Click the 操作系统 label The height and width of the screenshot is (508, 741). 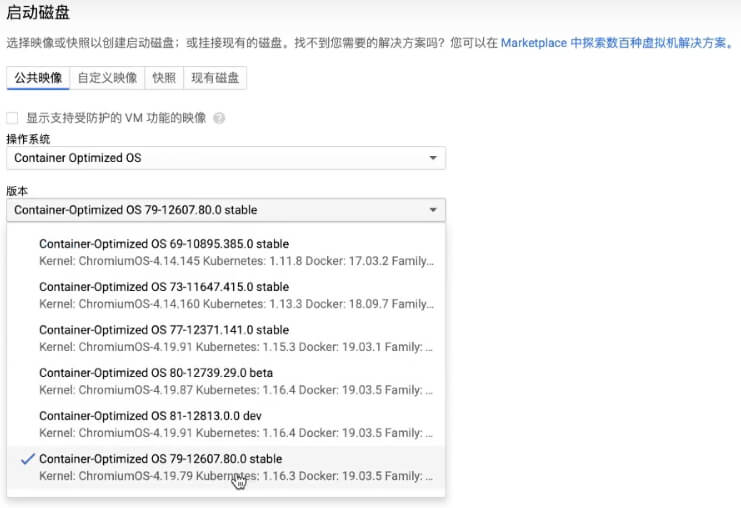(28, 139)
